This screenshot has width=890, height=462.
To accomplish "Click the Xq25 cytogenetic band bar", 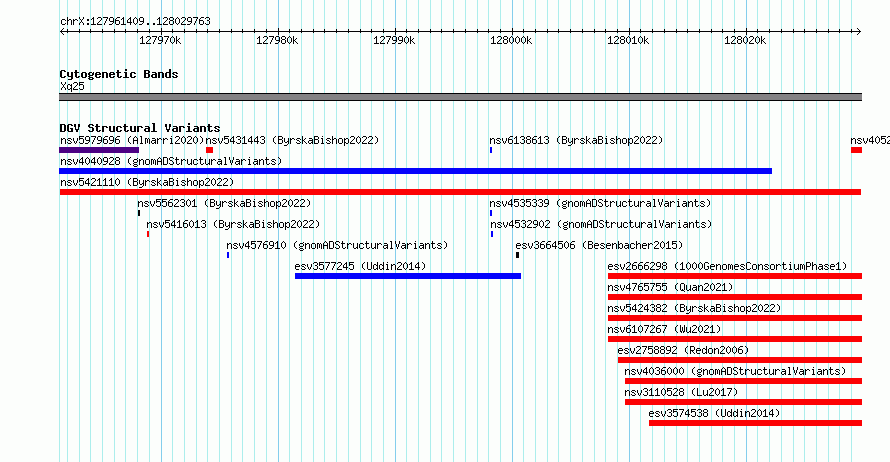I will coord(460,97).
